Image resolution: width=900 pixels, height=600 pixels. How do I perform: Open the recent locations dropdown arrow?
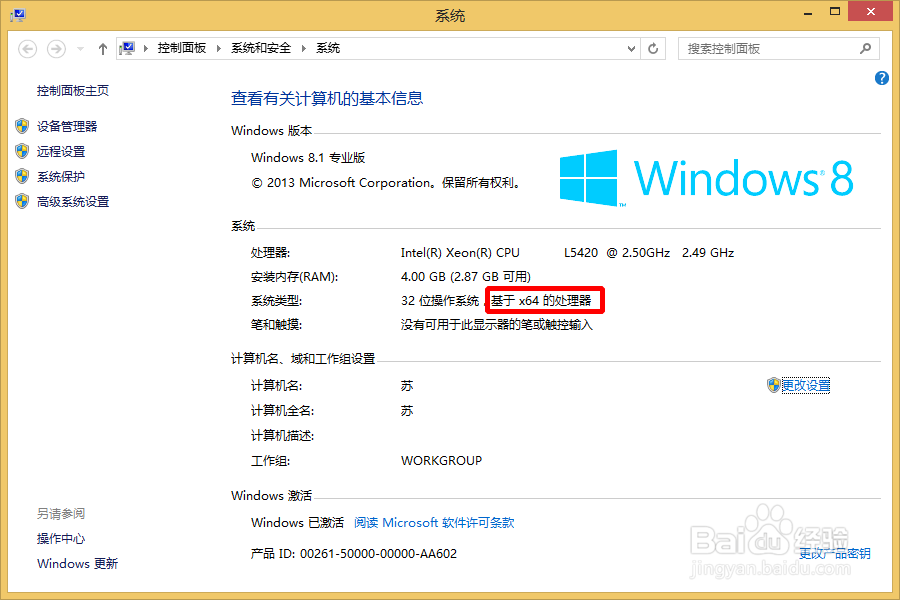click(x=80, y=49)
